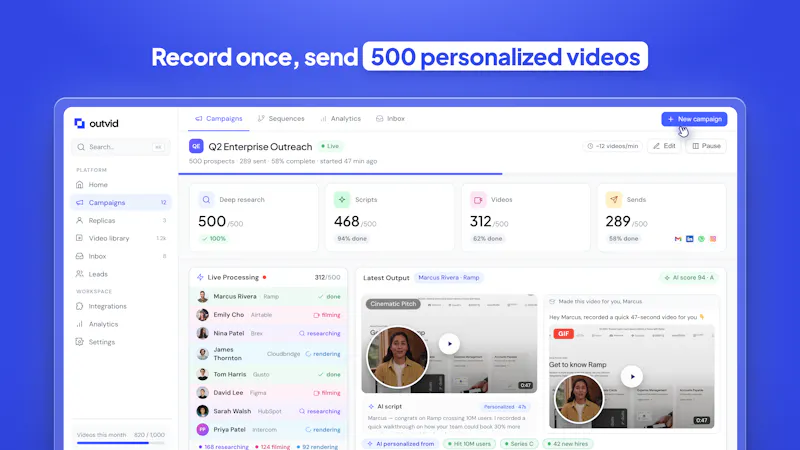Select the Sarah Walsh row
The image size is (800, 450).
pos(268,411)
